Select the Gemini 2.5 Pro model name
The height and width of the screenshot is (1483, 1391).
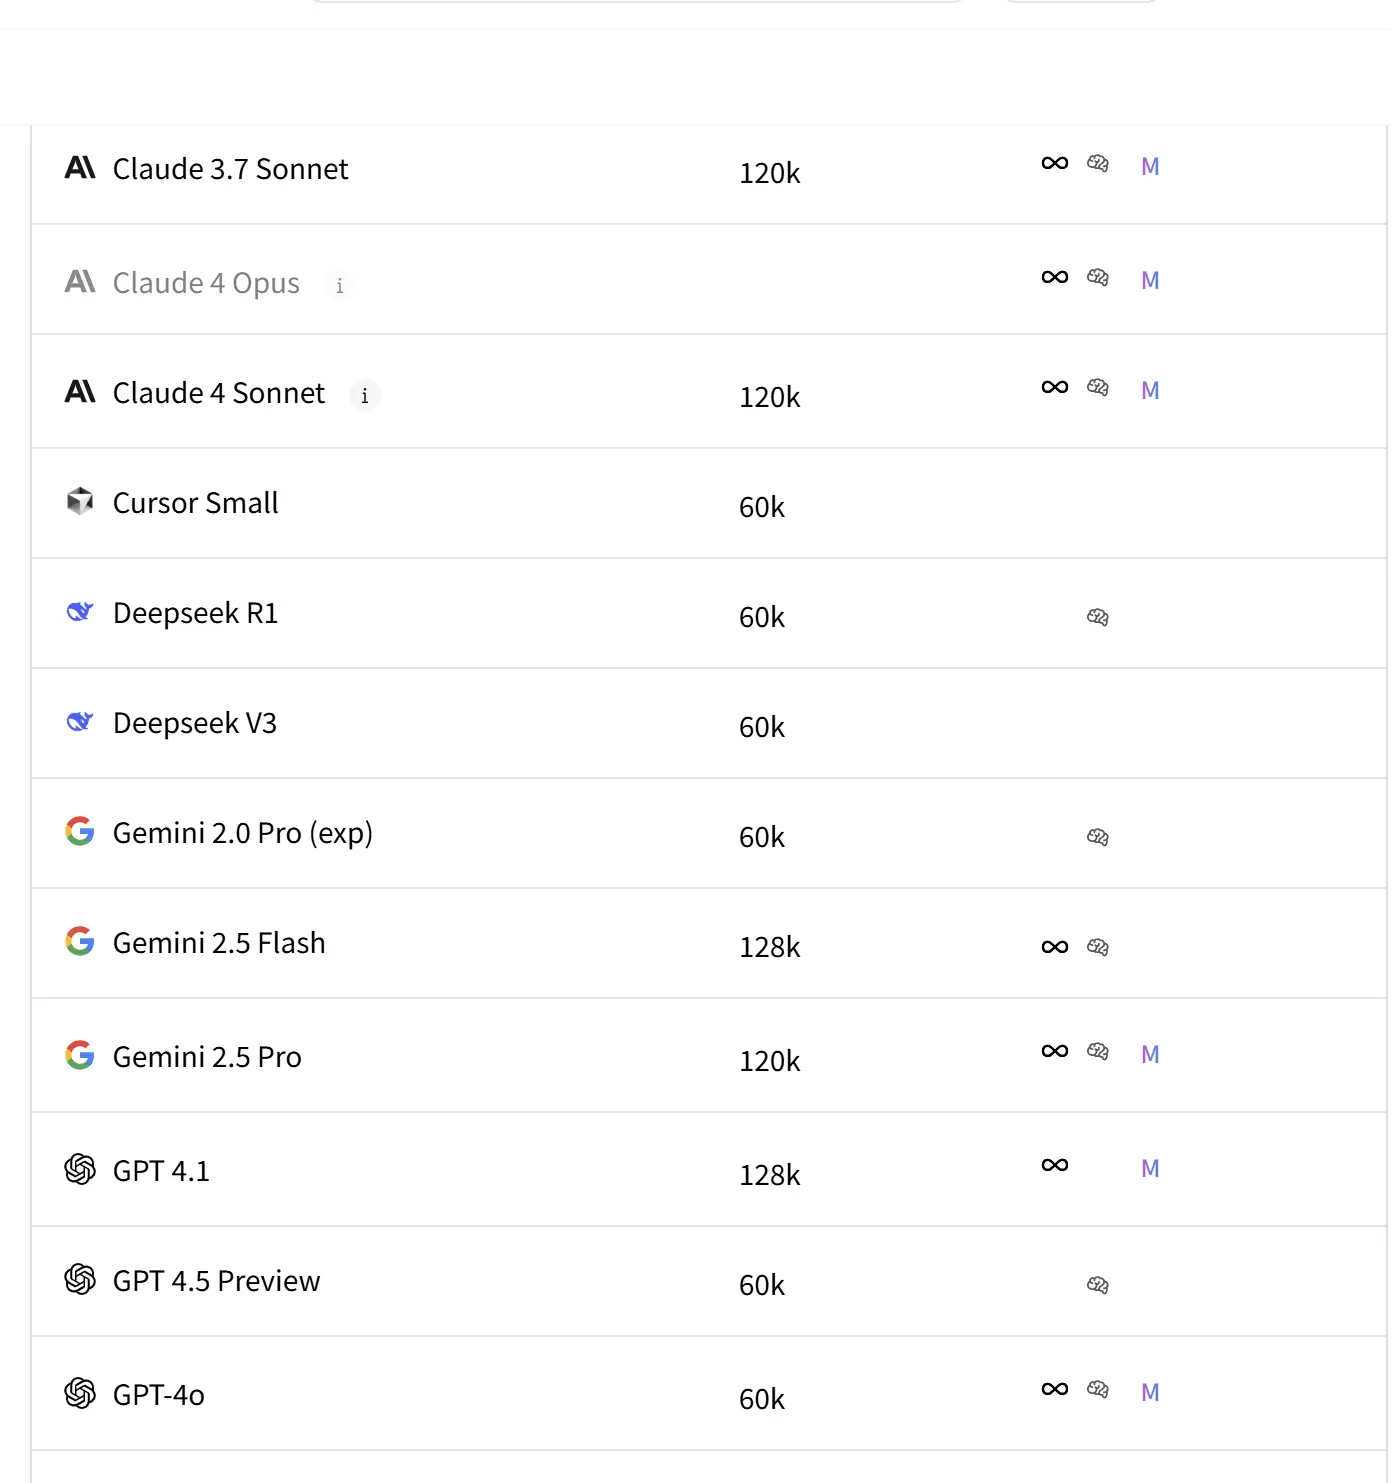point(207,1057)
